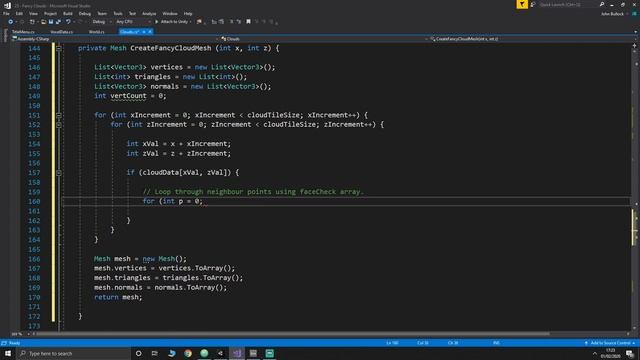Open the Debug menu
640x360 pixels.
coord(84,13)
